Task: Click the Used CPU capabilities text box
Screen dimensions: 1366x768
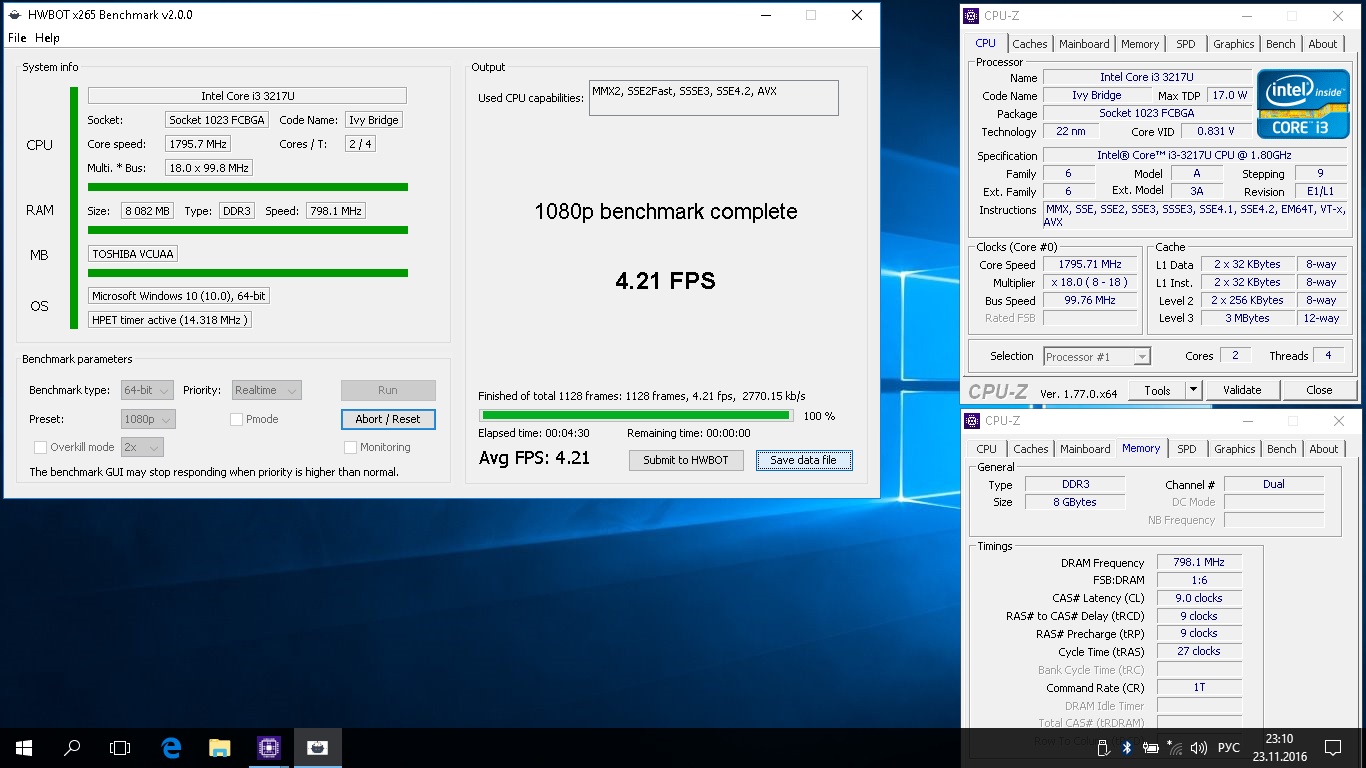Action: pyautogui.click(x=713, y=98)
